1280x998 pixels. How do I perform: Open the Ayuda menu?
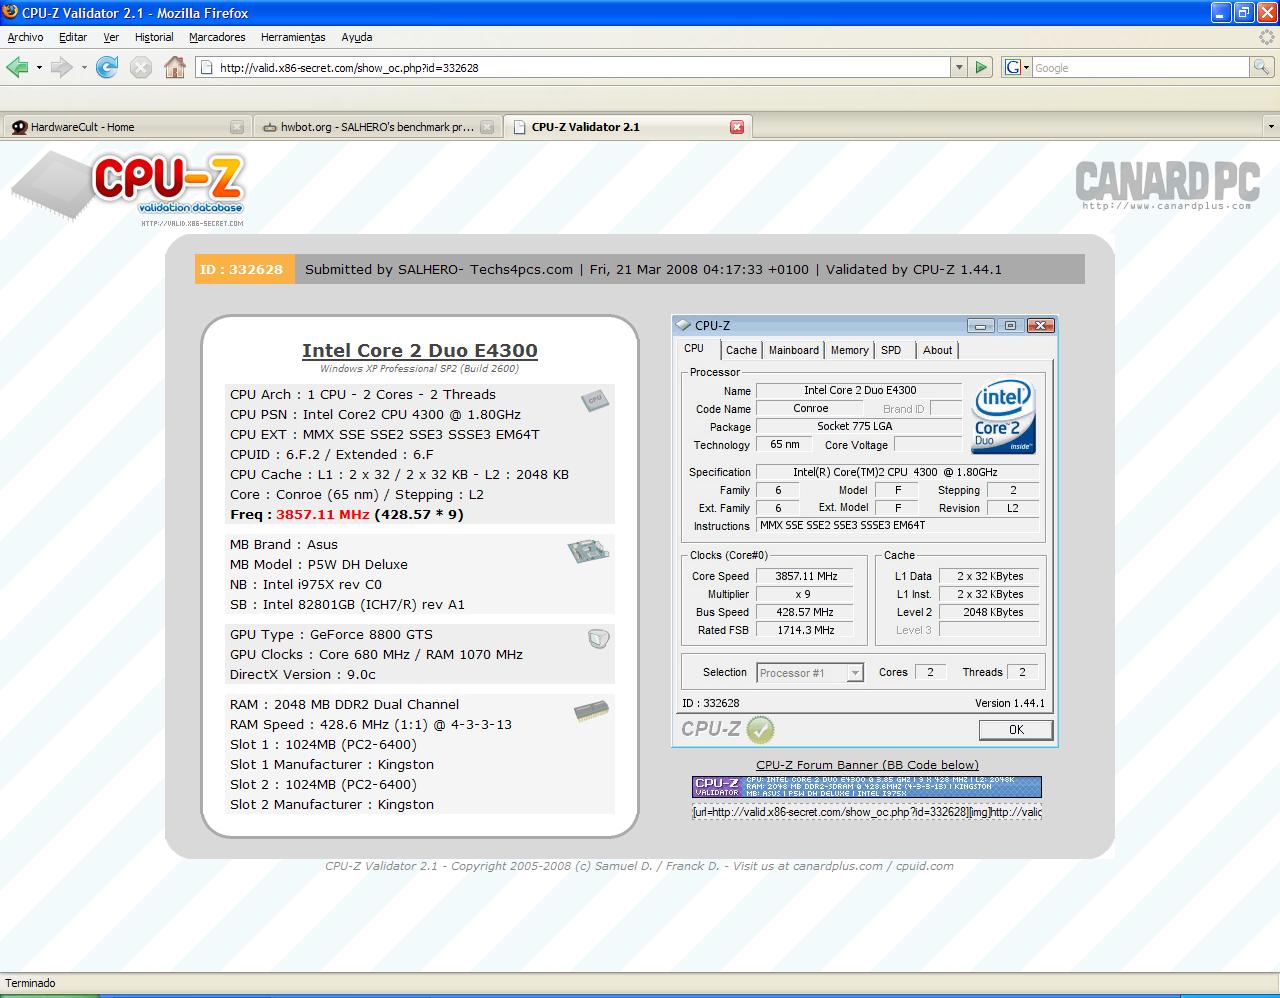point(357,37)
